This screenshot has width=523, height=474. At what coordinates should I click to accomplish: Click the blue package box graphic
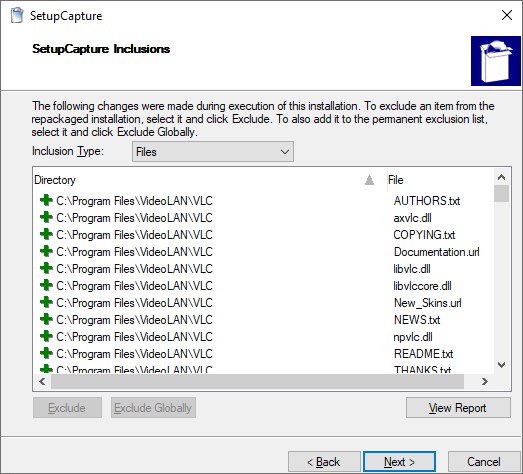tap(496, 61)
